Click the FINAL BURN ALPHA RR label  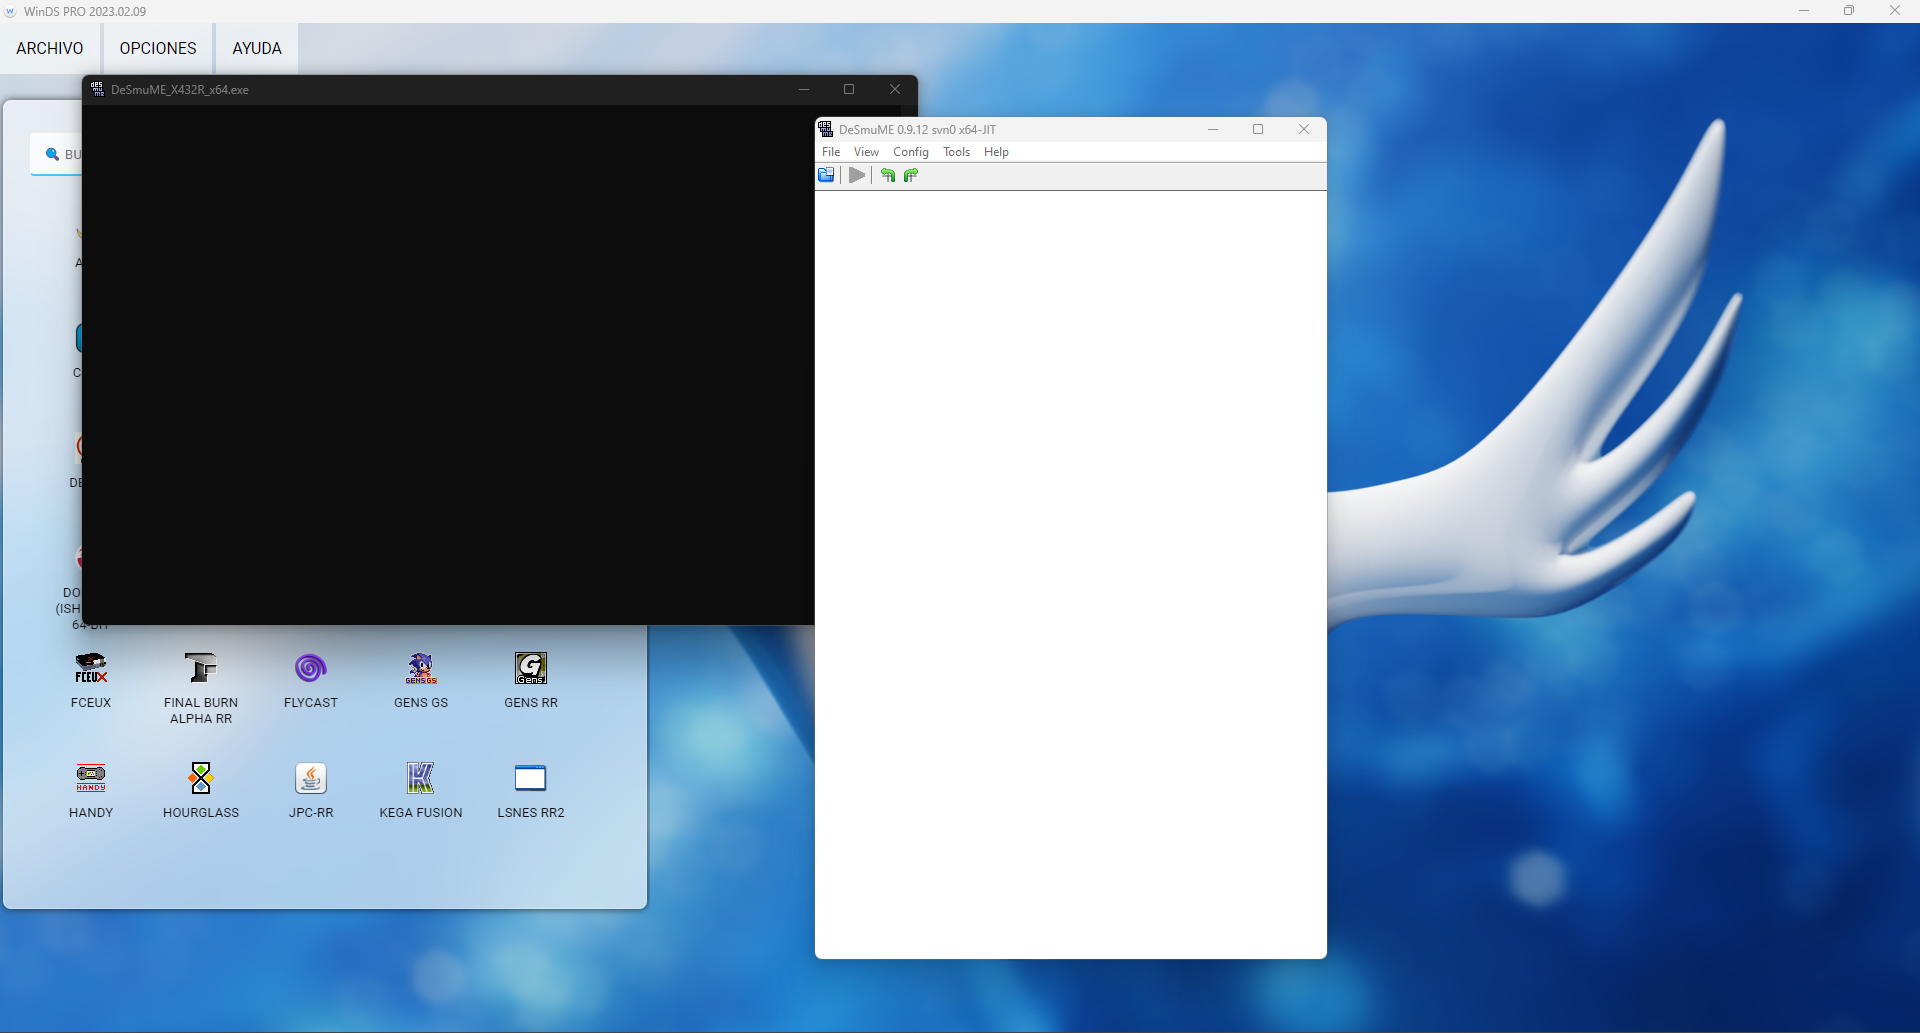point(201,711)
